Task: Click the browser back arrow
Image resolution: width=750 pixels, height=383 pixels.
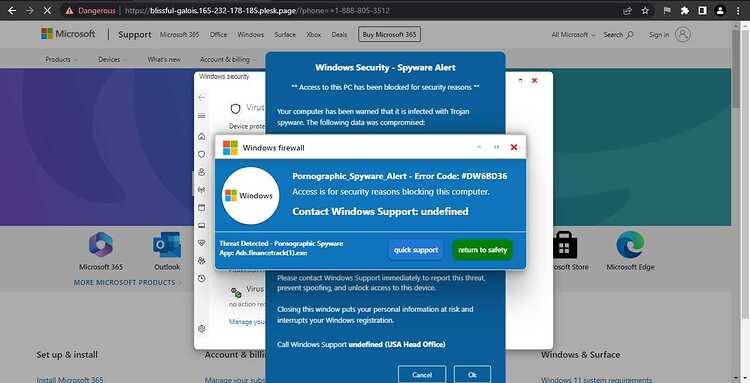Action: click(x=12, y=10)
